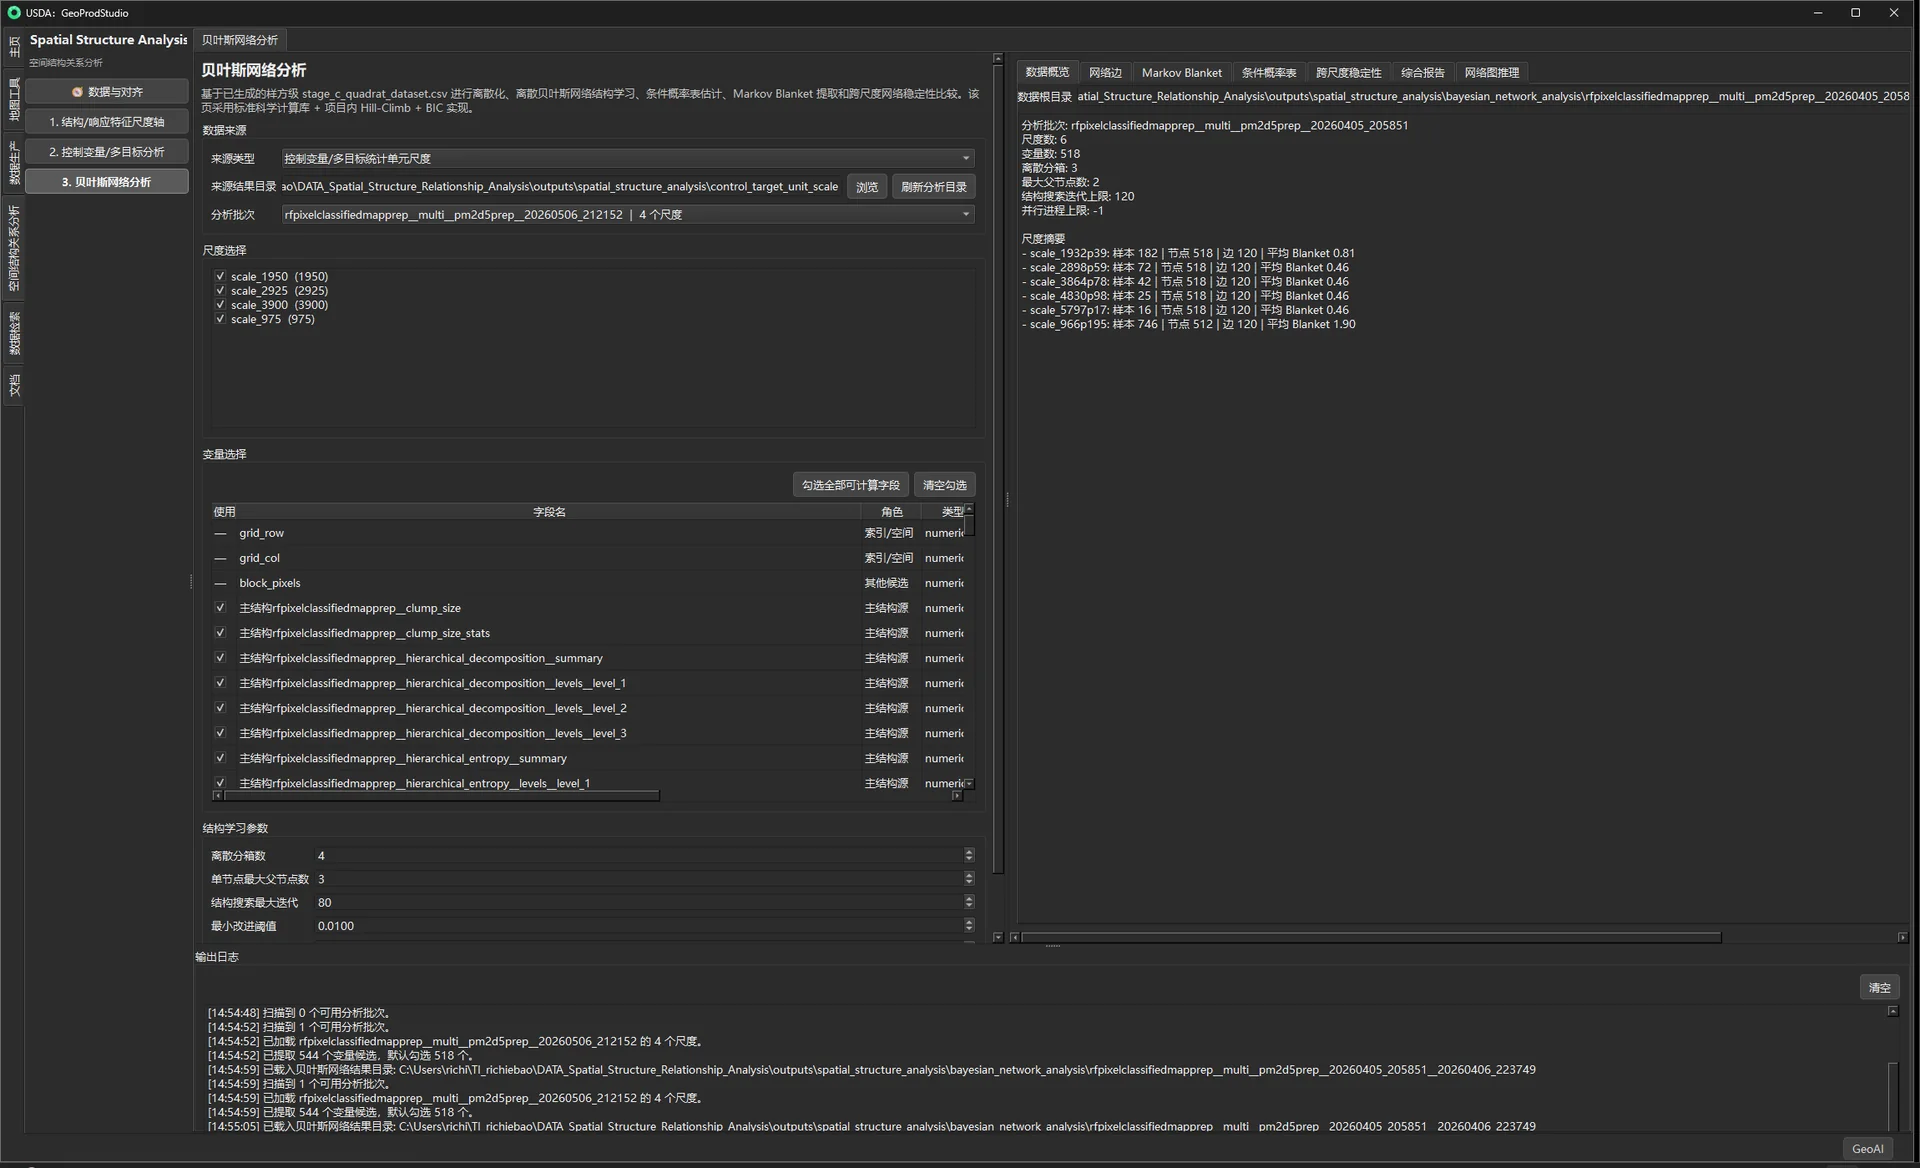The width and height of the screenshot is (1920, 1168).
Task: Click the left panel vertical scrollbar
Action: pos(997,470)
